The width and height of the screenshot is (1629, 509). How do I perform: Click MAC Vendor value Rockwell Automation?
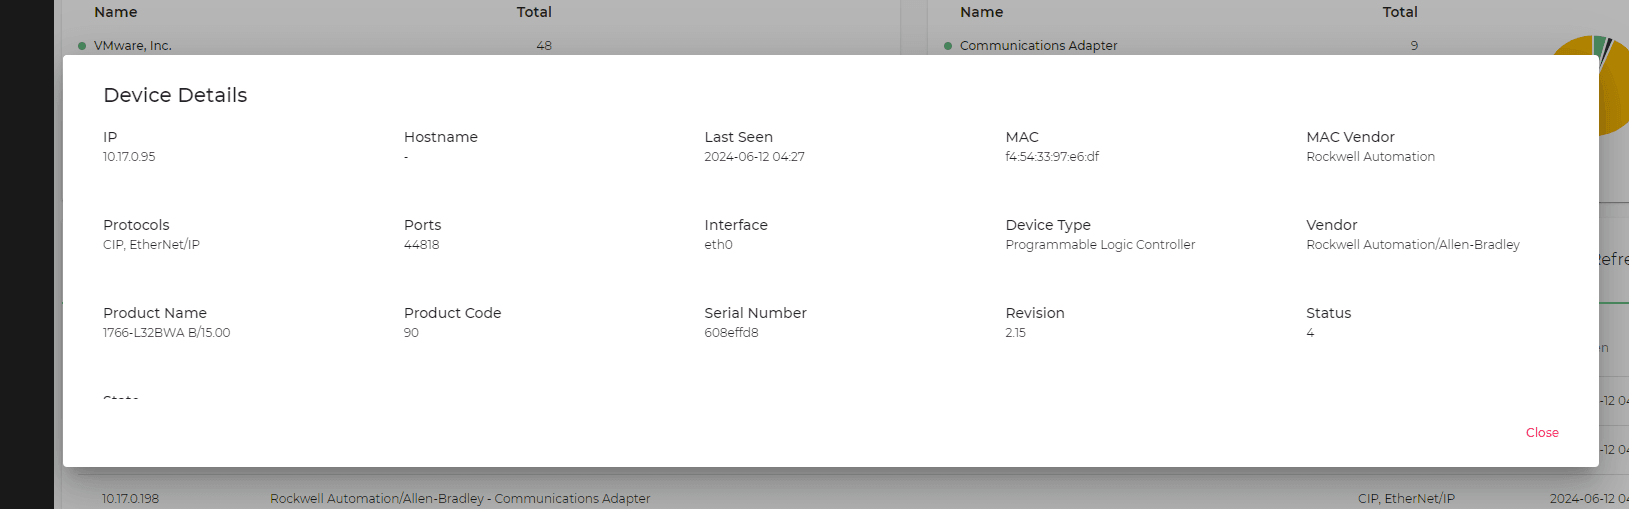click(1370, 157)
